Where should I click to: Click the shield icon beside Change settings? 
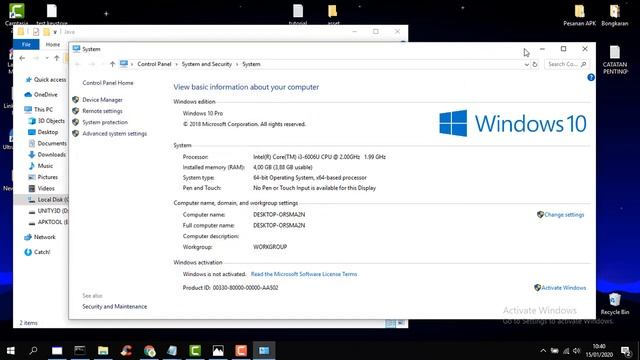[x=540, y=215]
